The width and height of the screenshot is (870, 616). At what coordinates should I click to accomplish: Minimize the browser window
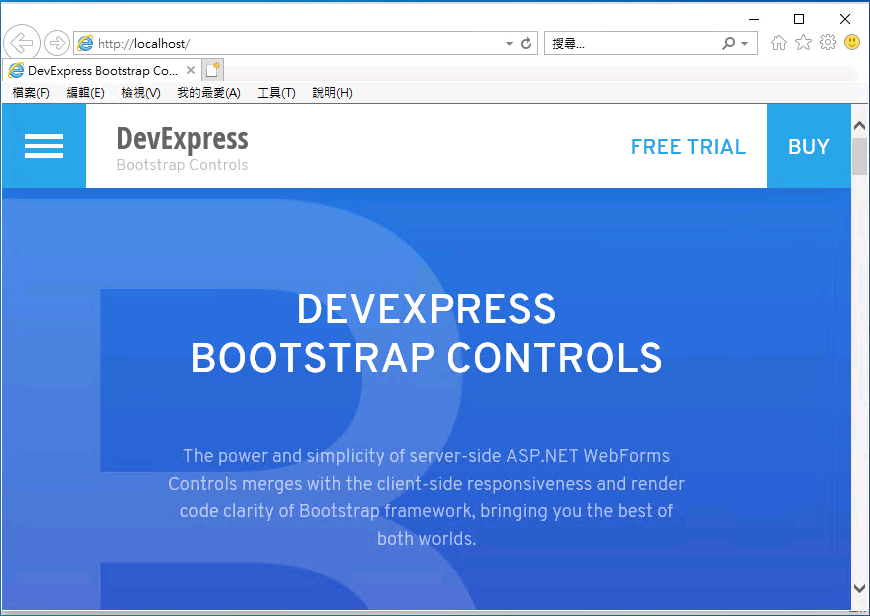point(753,19)
